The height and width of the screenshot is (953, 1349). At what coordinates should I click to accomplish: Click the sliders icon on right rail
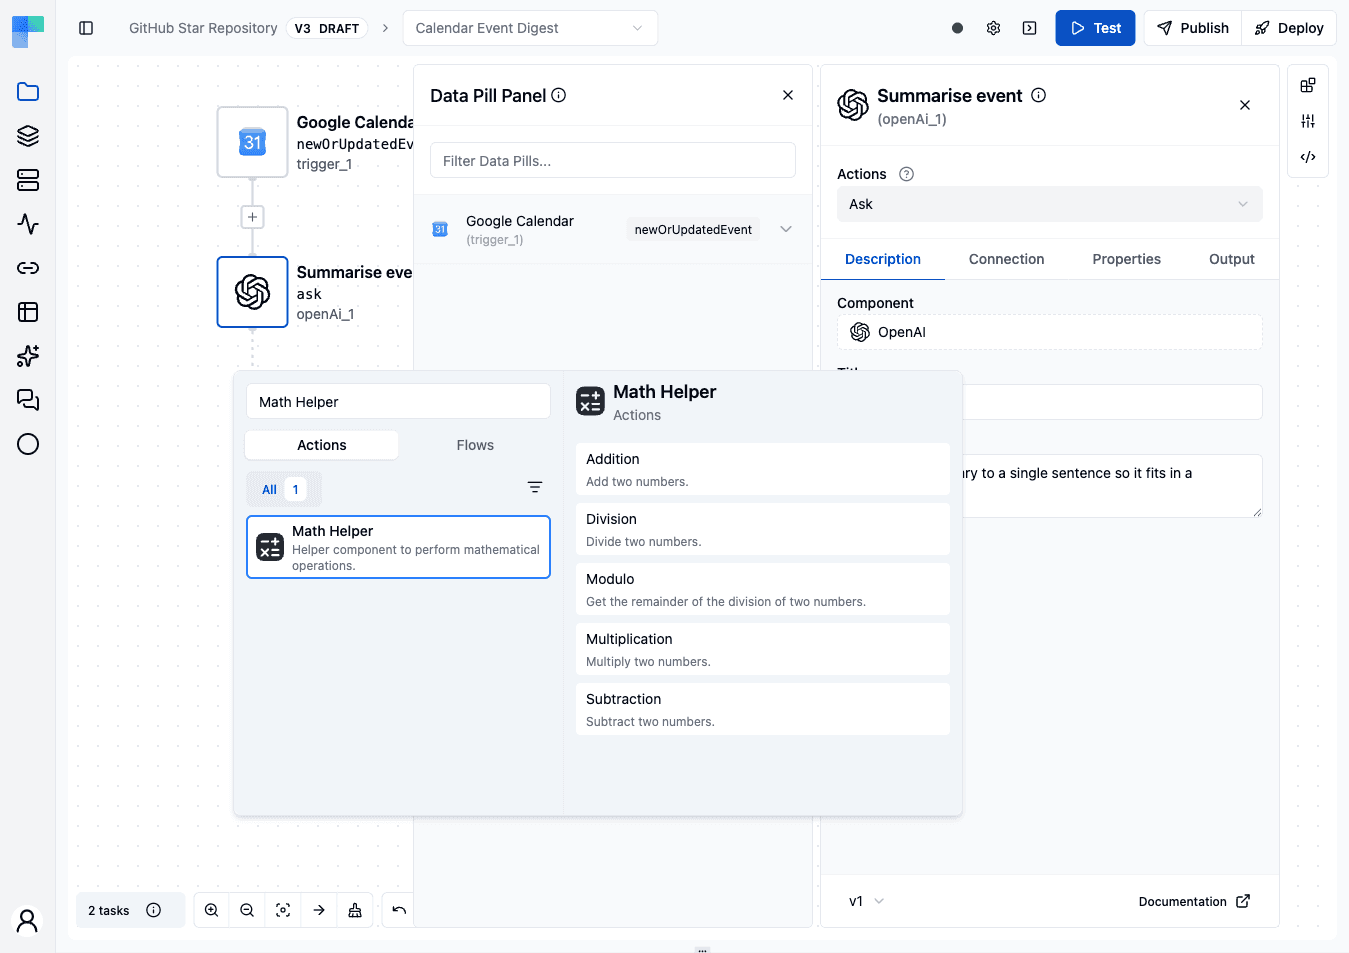pos(1308,121)
